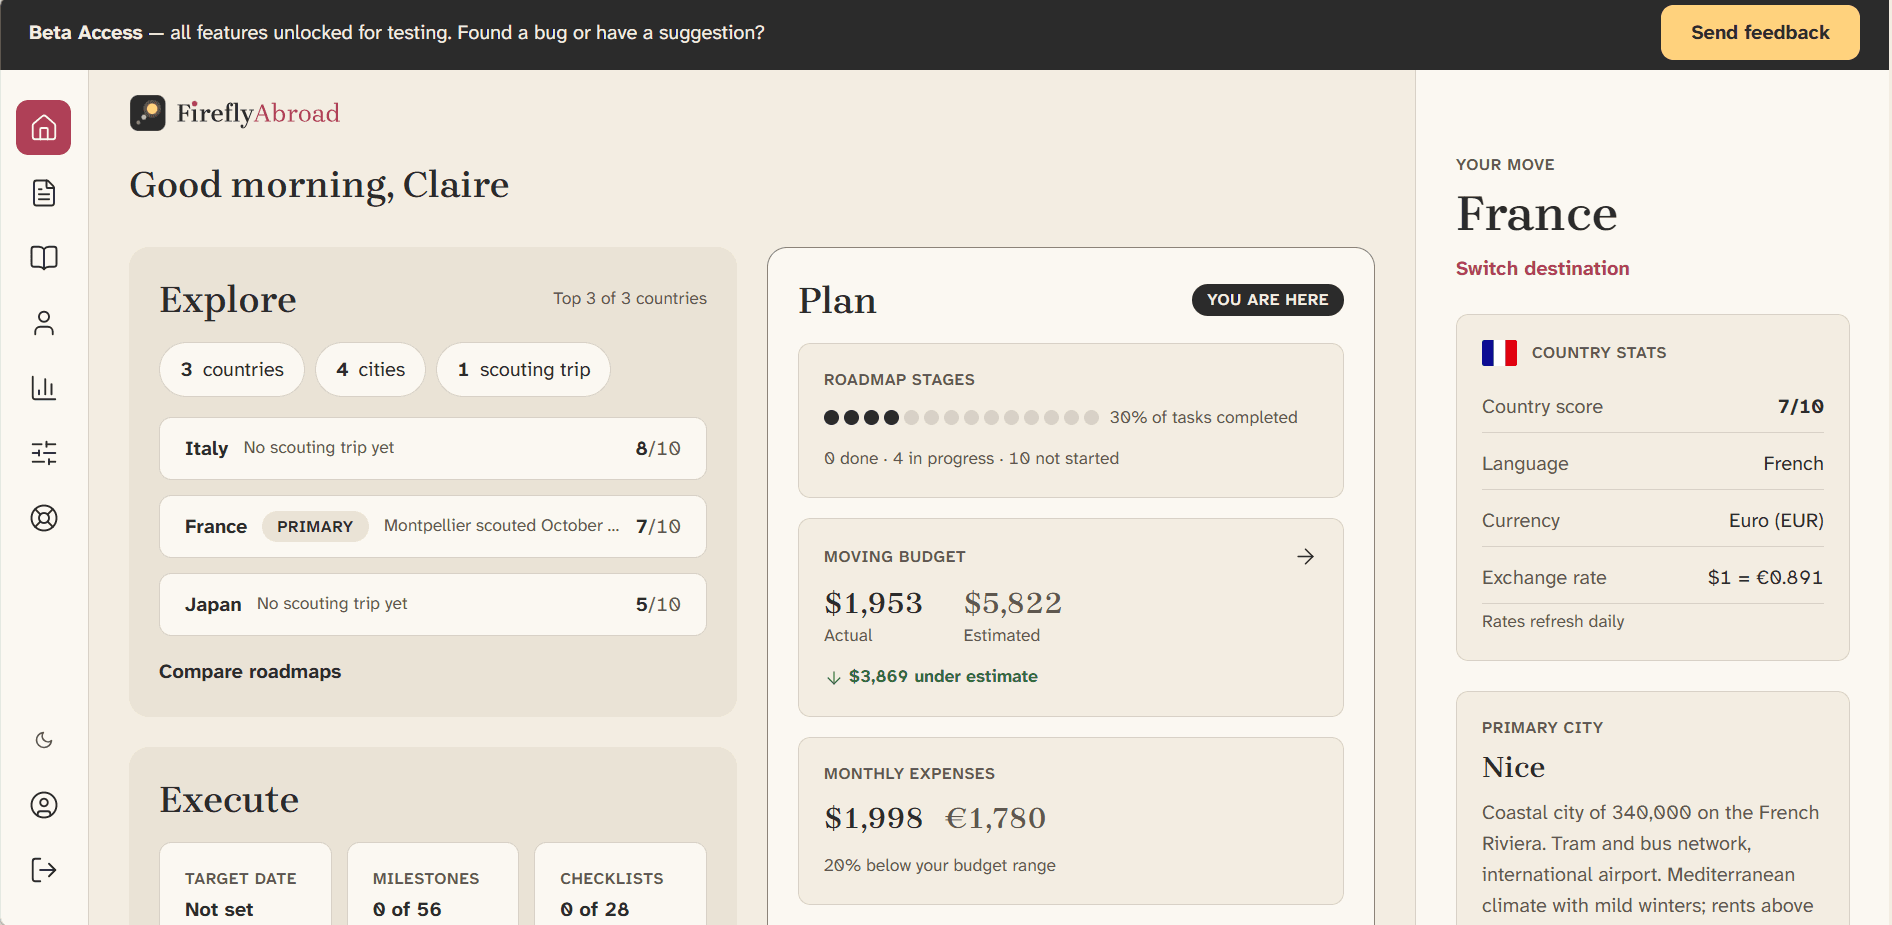Click the Estimated $5,822 budget amount
The width and height of the screenshot is (1892, 925).
[x=1012, y=603]
